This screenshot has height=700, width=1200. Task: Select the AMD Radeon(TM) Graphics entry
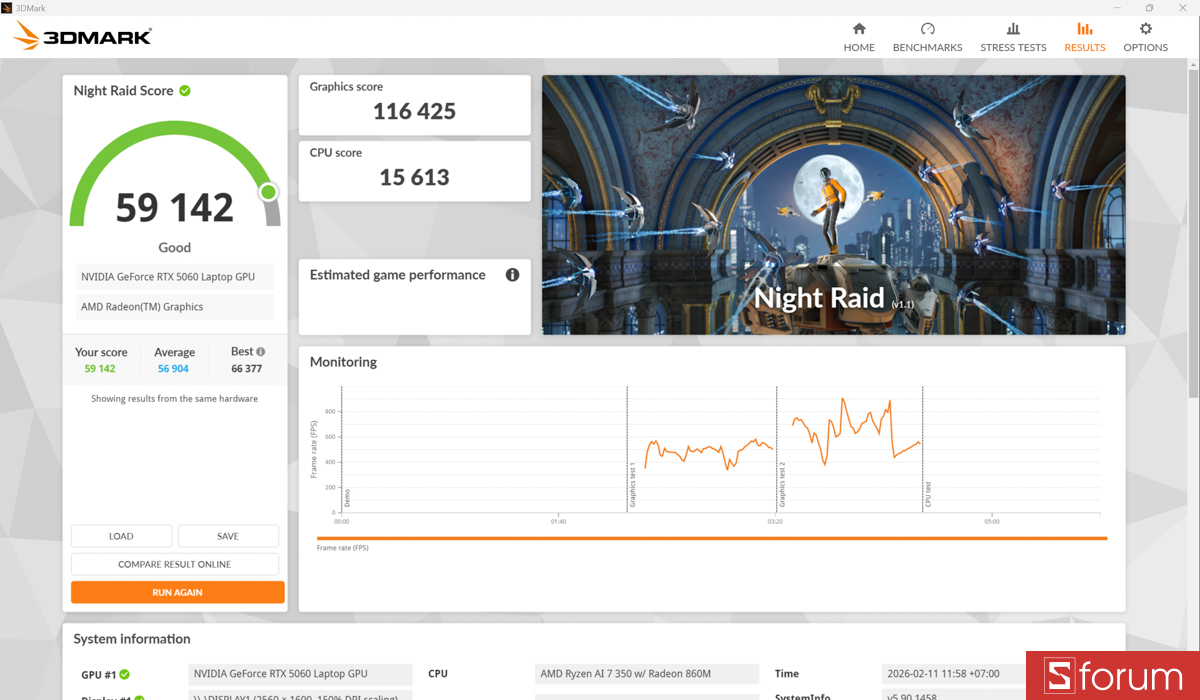click(x=174, y=306)
